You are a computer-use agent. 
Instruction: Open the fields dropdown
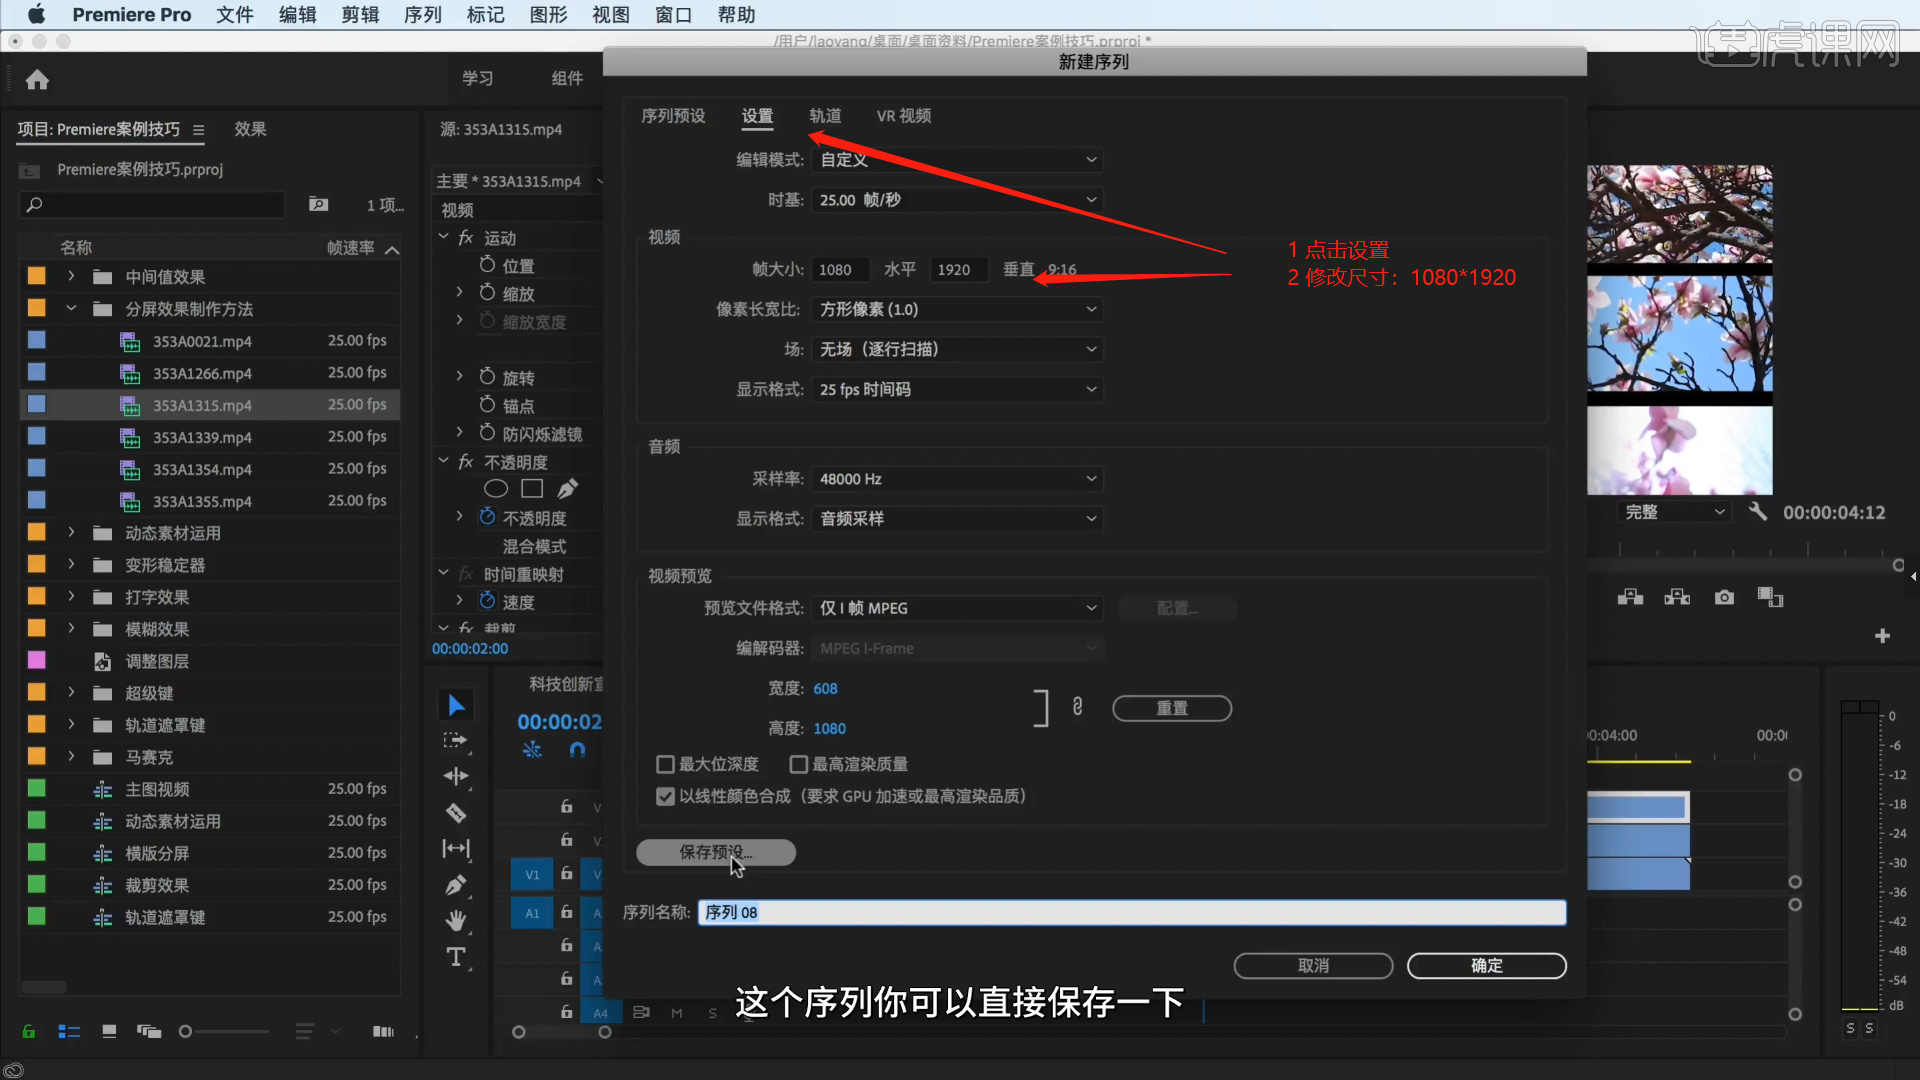coord(958,349)
